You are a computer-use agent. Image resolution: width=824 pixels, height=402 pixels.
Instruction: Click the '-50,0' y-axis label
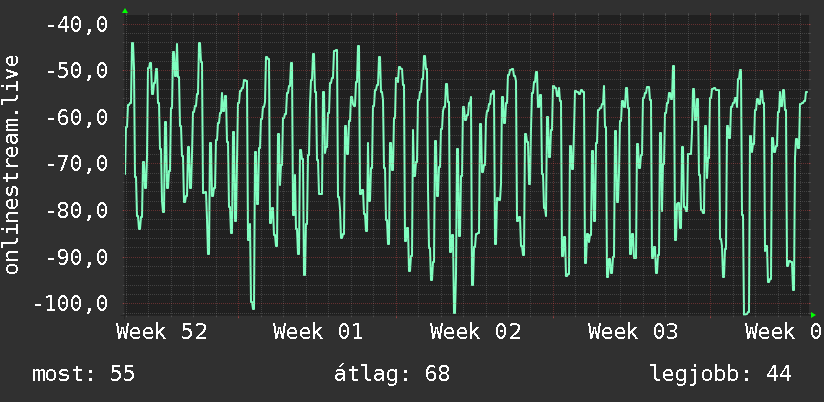tap(77, 71)
